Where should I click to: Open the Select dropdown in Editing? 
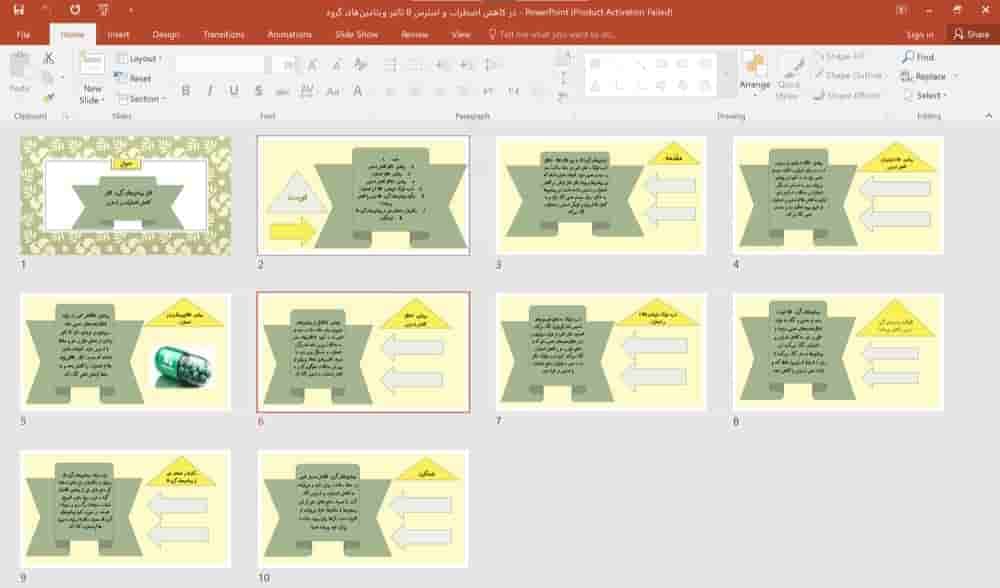click(925, 95)
